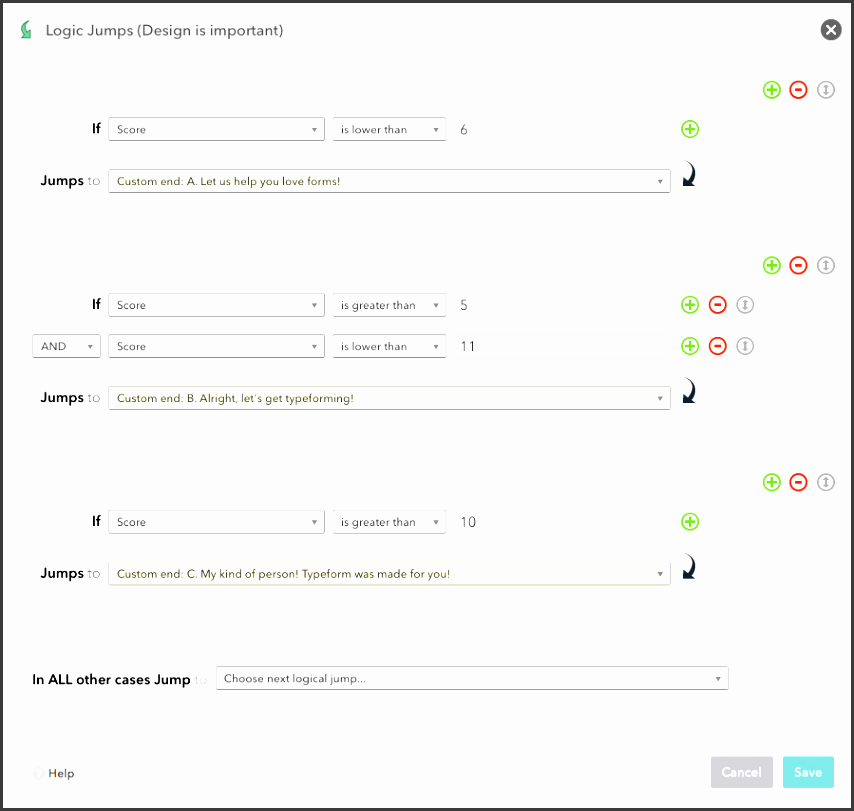Click reorder icon of first jump block
Image resolution: width=854 pixels, height=811 pixels.
pos(825,90)
